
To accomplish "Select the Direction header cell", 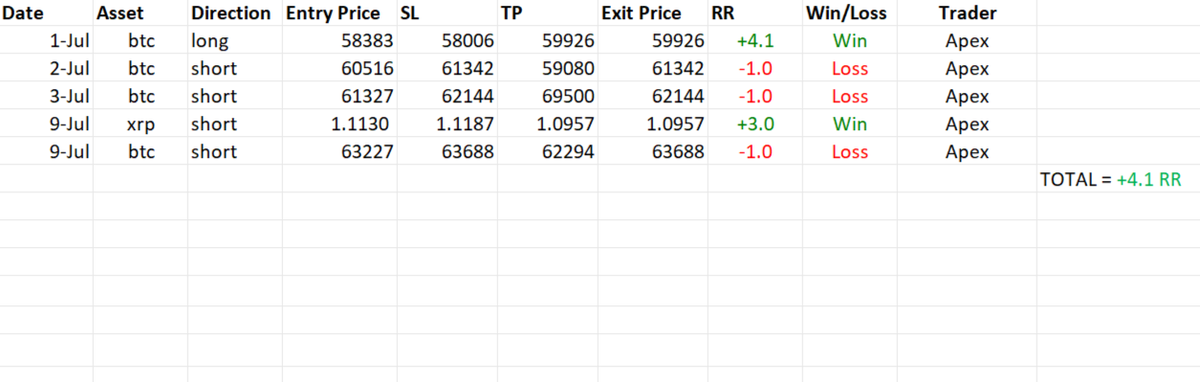I will [235, 14].
